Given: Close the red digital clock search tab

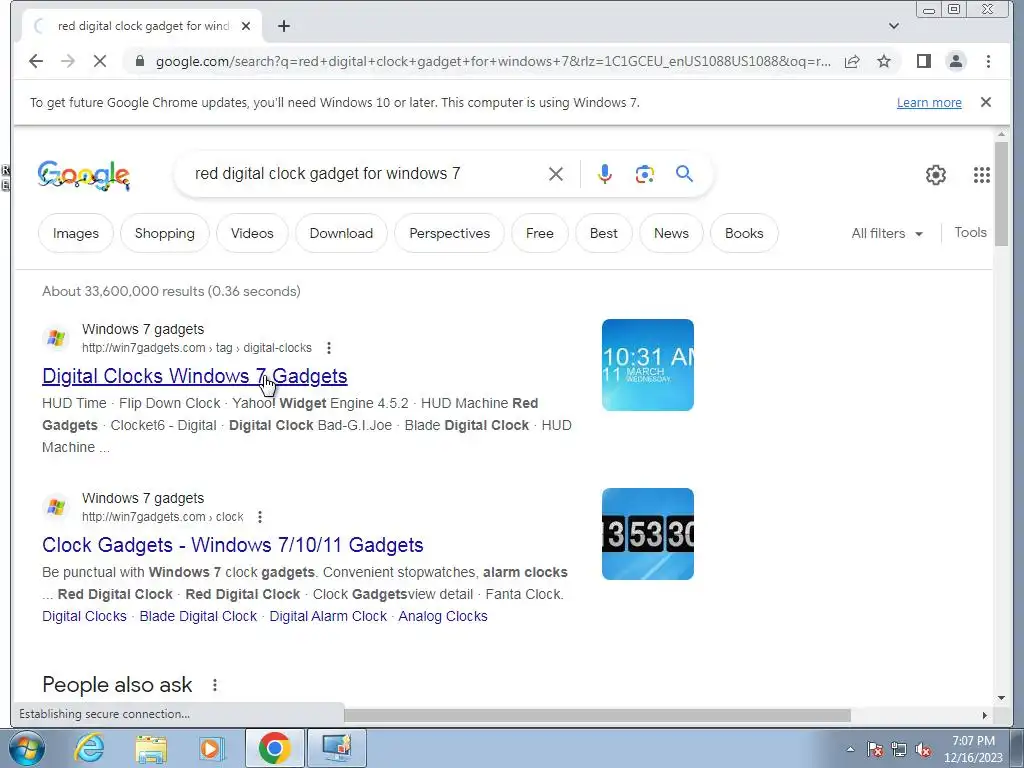Looking at the screenshot, I should coord(246,26).
